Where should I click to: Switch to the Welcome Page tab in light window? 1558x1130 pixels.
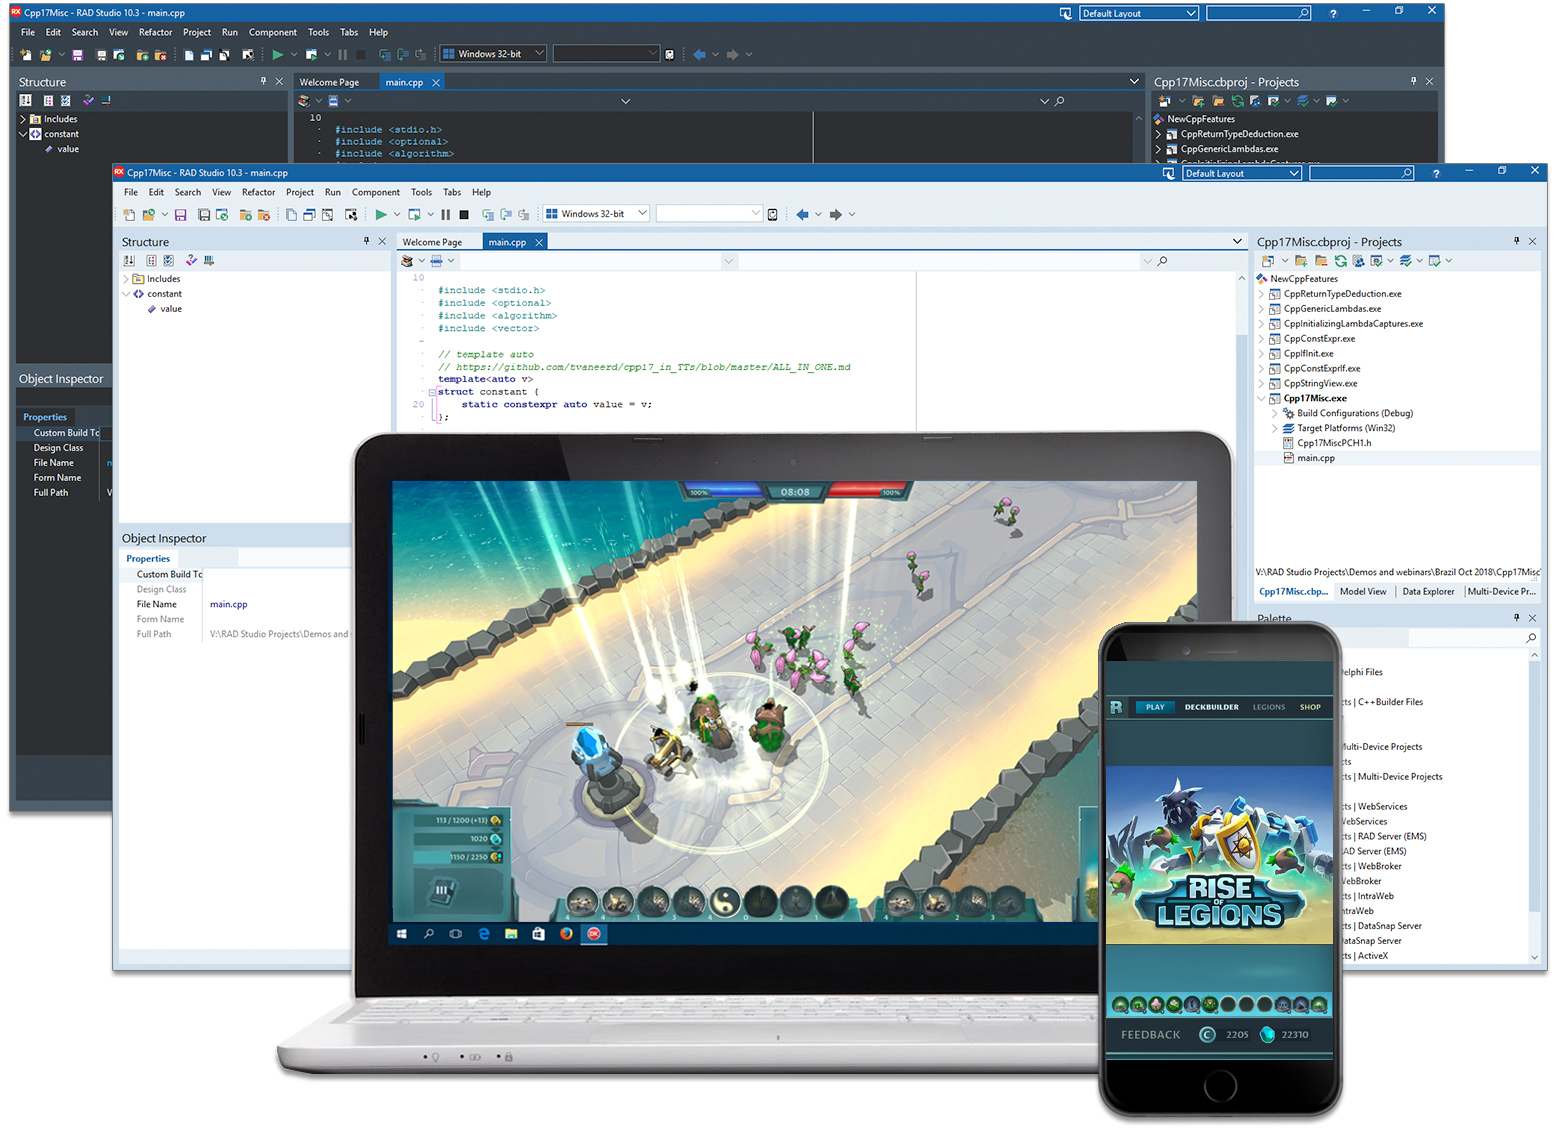[432, 242]
